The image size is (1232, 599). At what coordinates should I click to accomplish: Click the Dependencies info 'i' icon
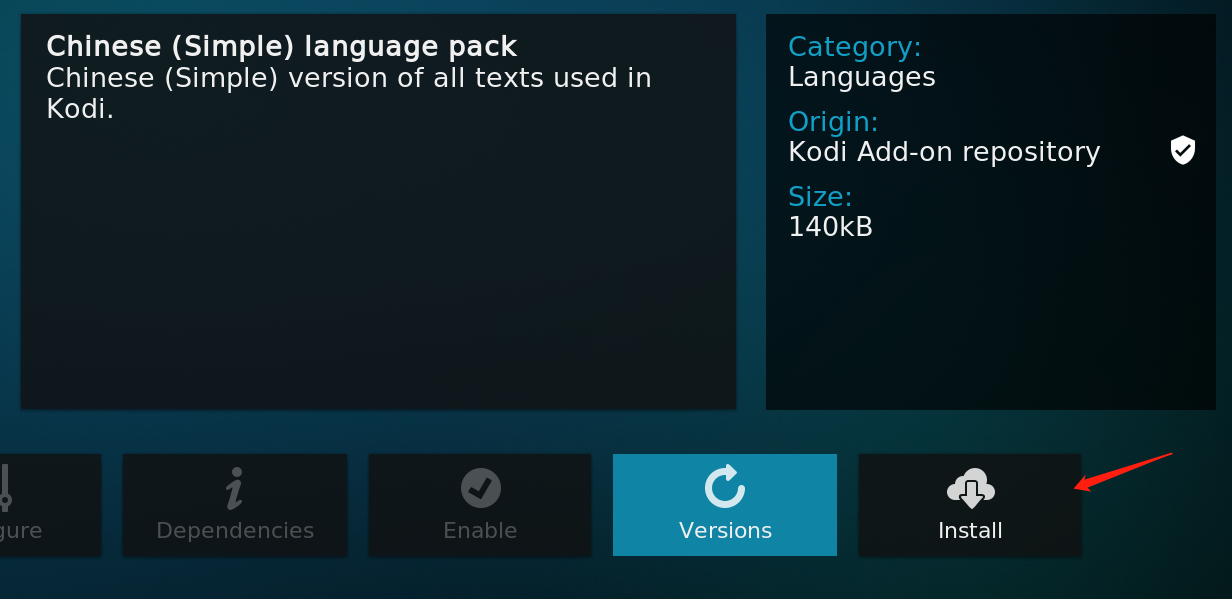pos(234,487)
